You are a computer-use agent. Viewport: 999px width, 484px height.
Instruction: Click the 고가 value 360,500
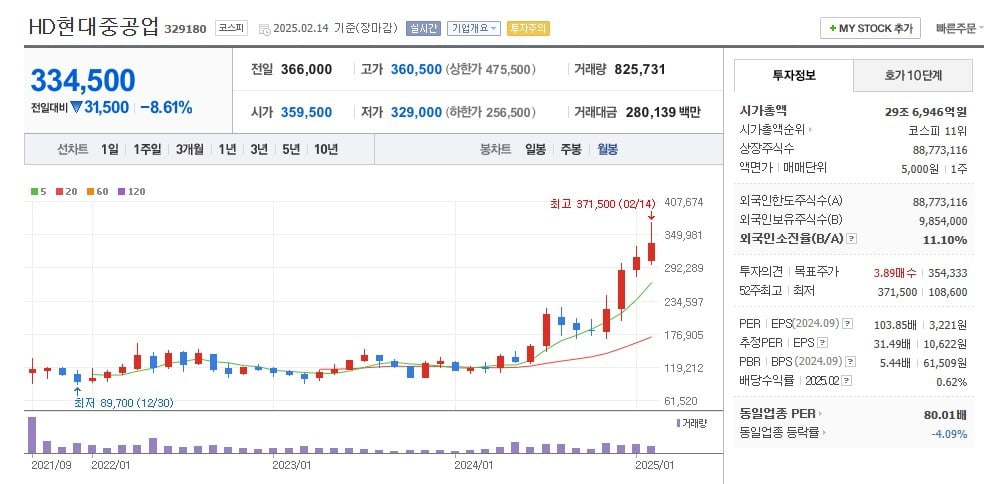coord(416,69)
